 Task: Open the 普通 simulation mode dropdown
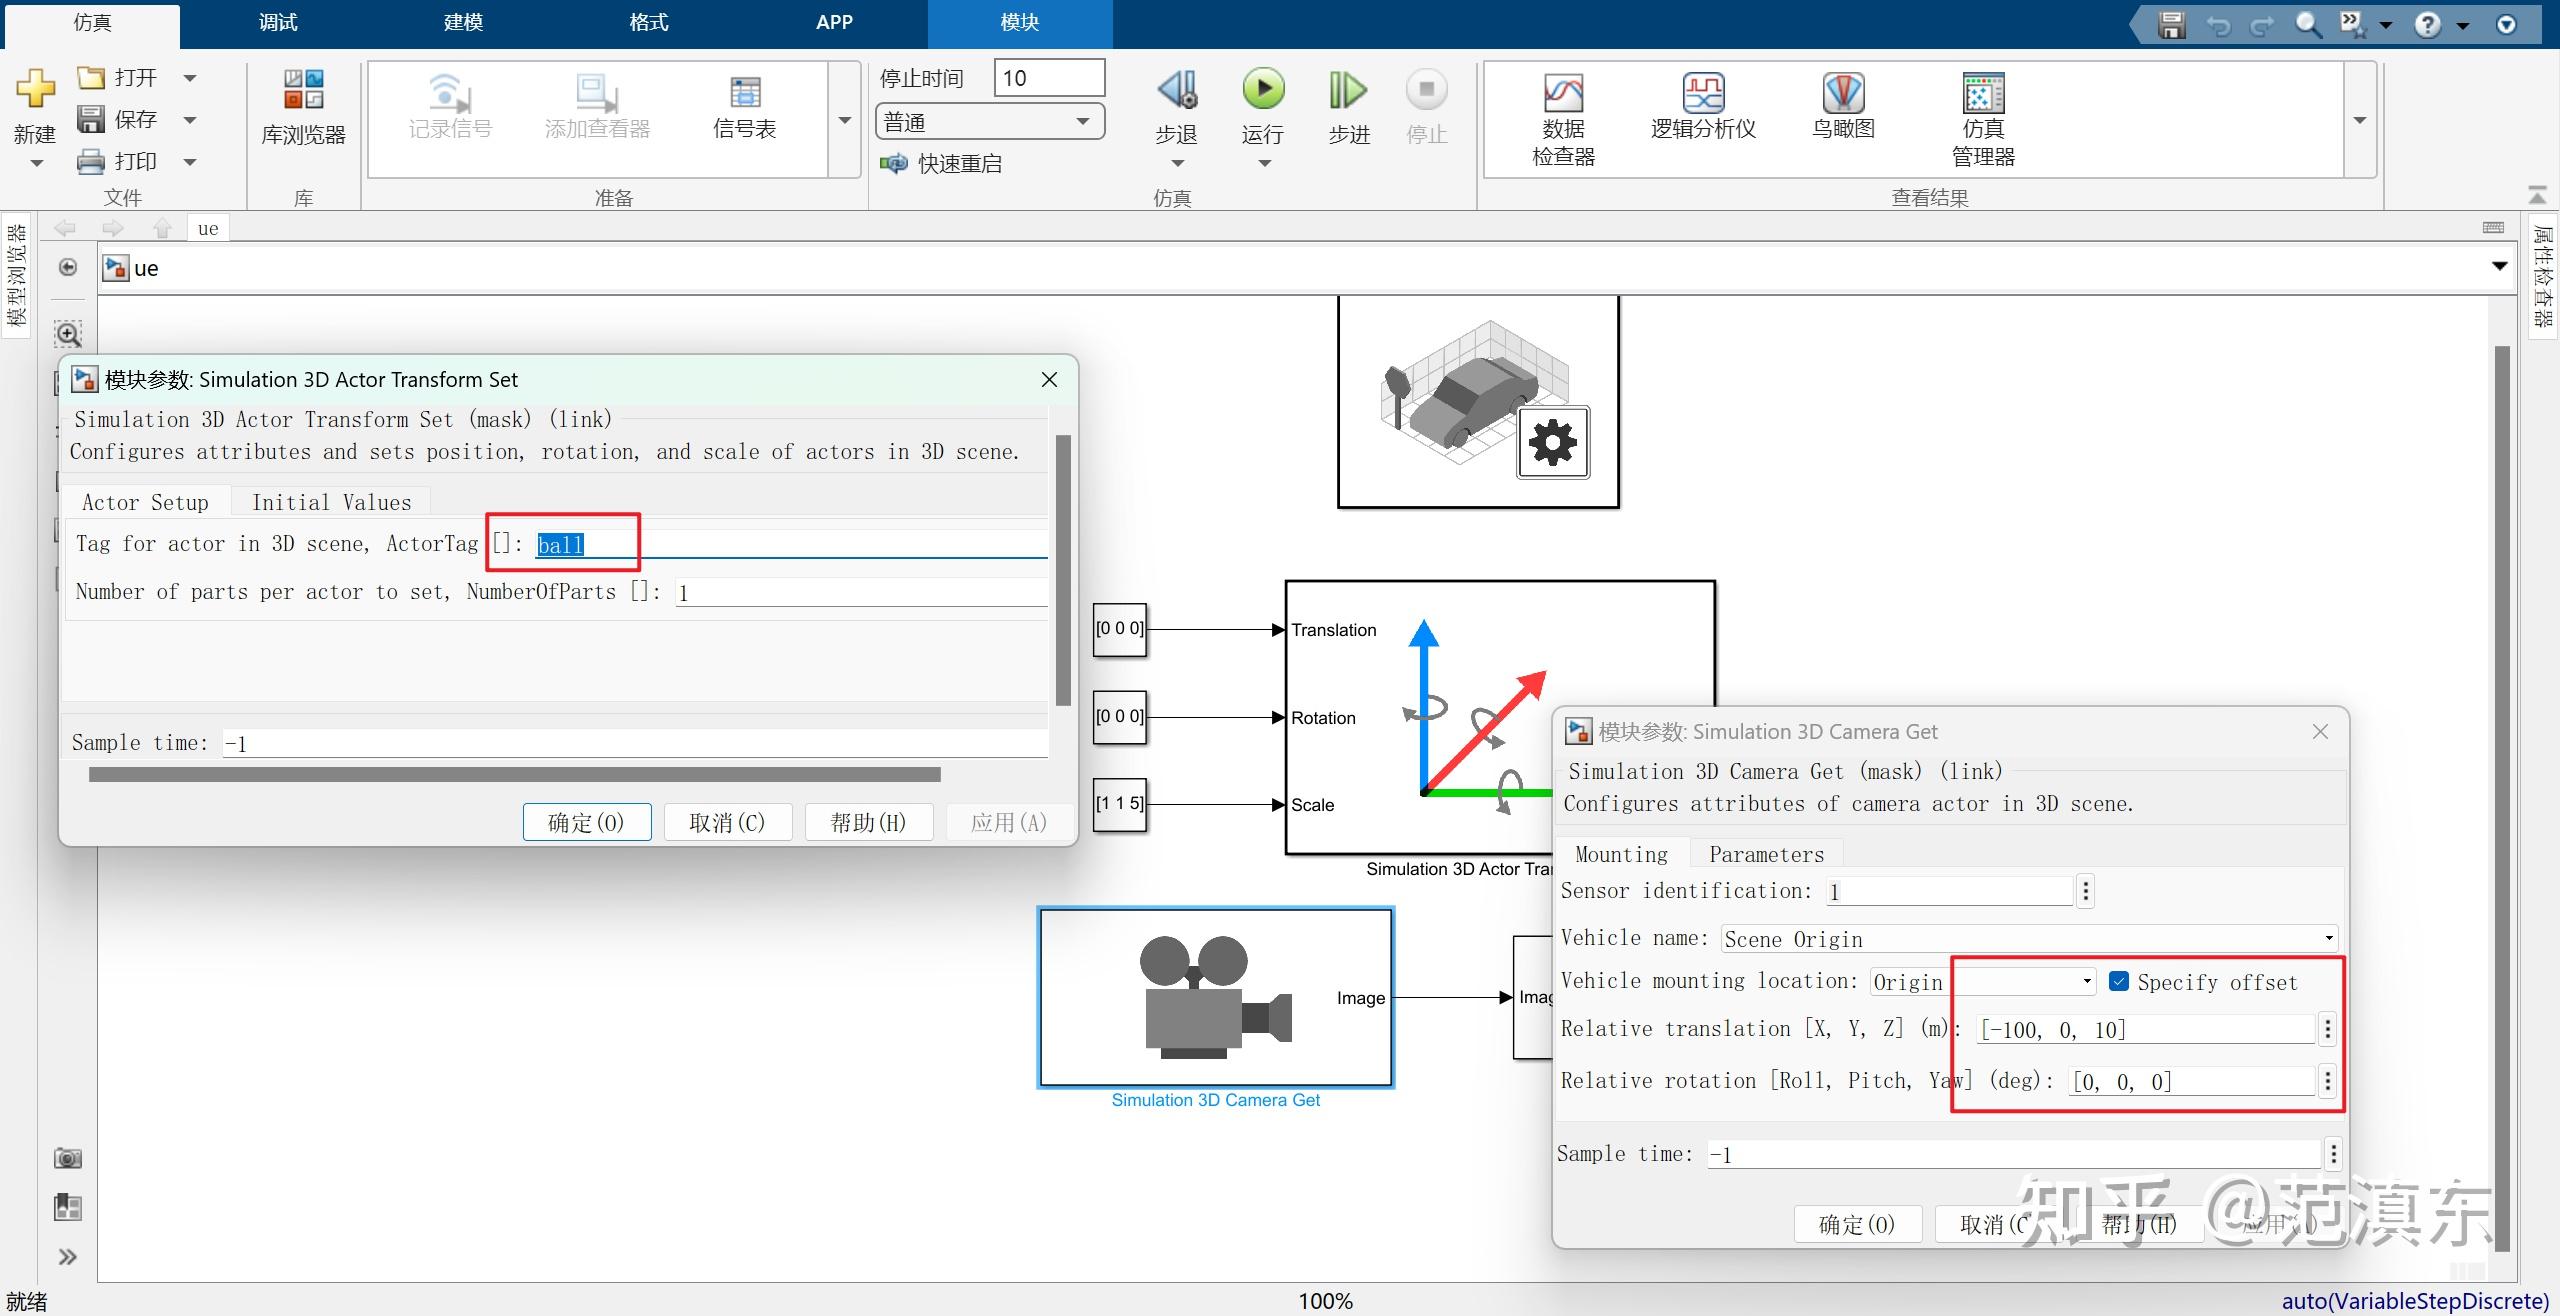click(x=1082, y=121)
